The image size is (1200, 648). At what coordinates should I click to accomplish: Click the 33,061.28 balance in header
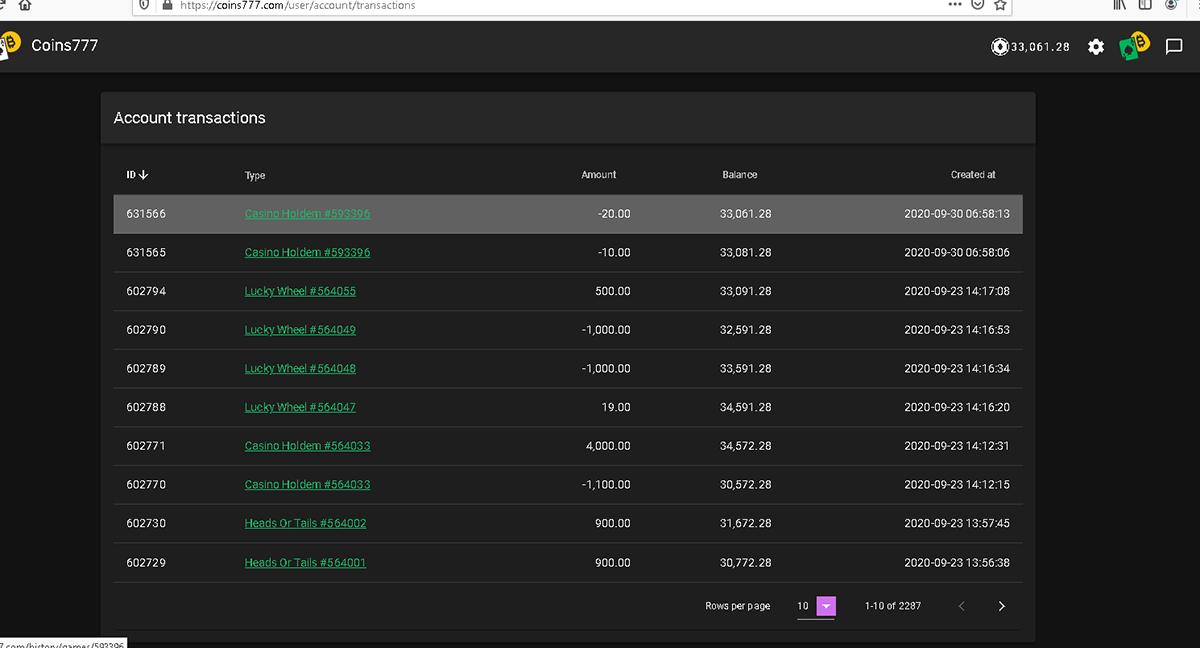tap(1040, 47)
